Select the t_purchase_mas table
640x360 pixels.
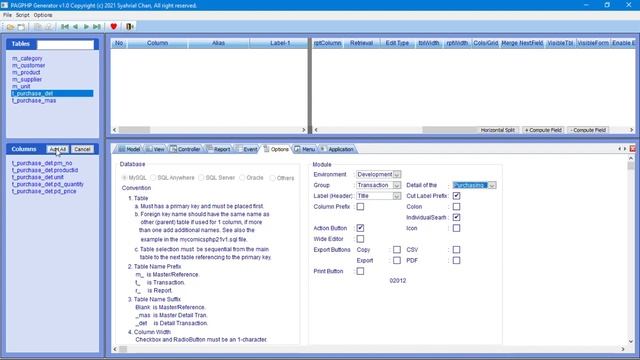[34, 100]
